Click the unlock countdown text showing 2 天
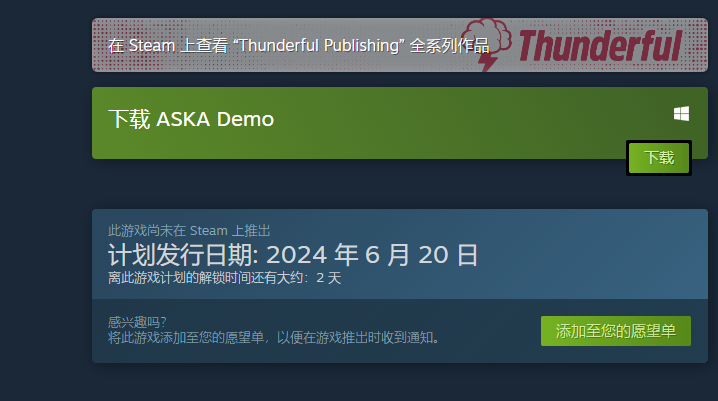This screenshot has width=718, height=401. [x=224, y=278]
